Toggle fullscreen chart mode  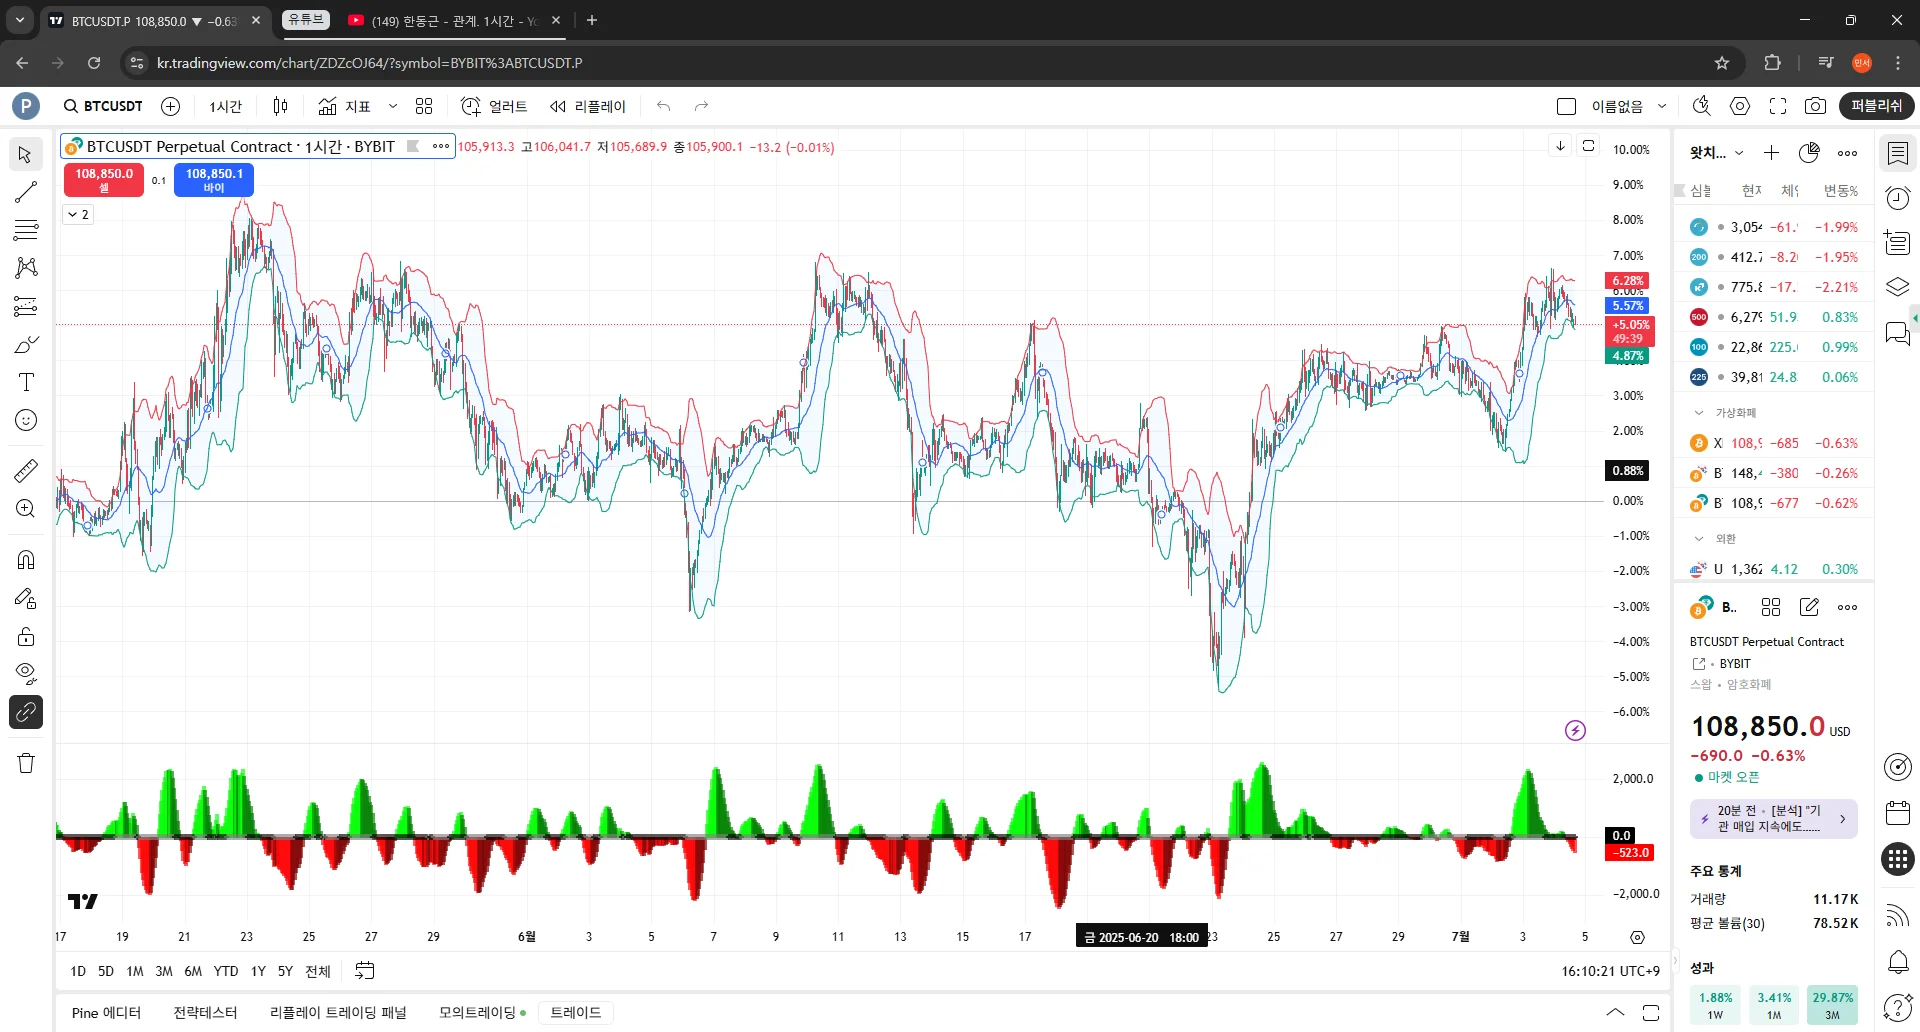(x=1778, y=106)
